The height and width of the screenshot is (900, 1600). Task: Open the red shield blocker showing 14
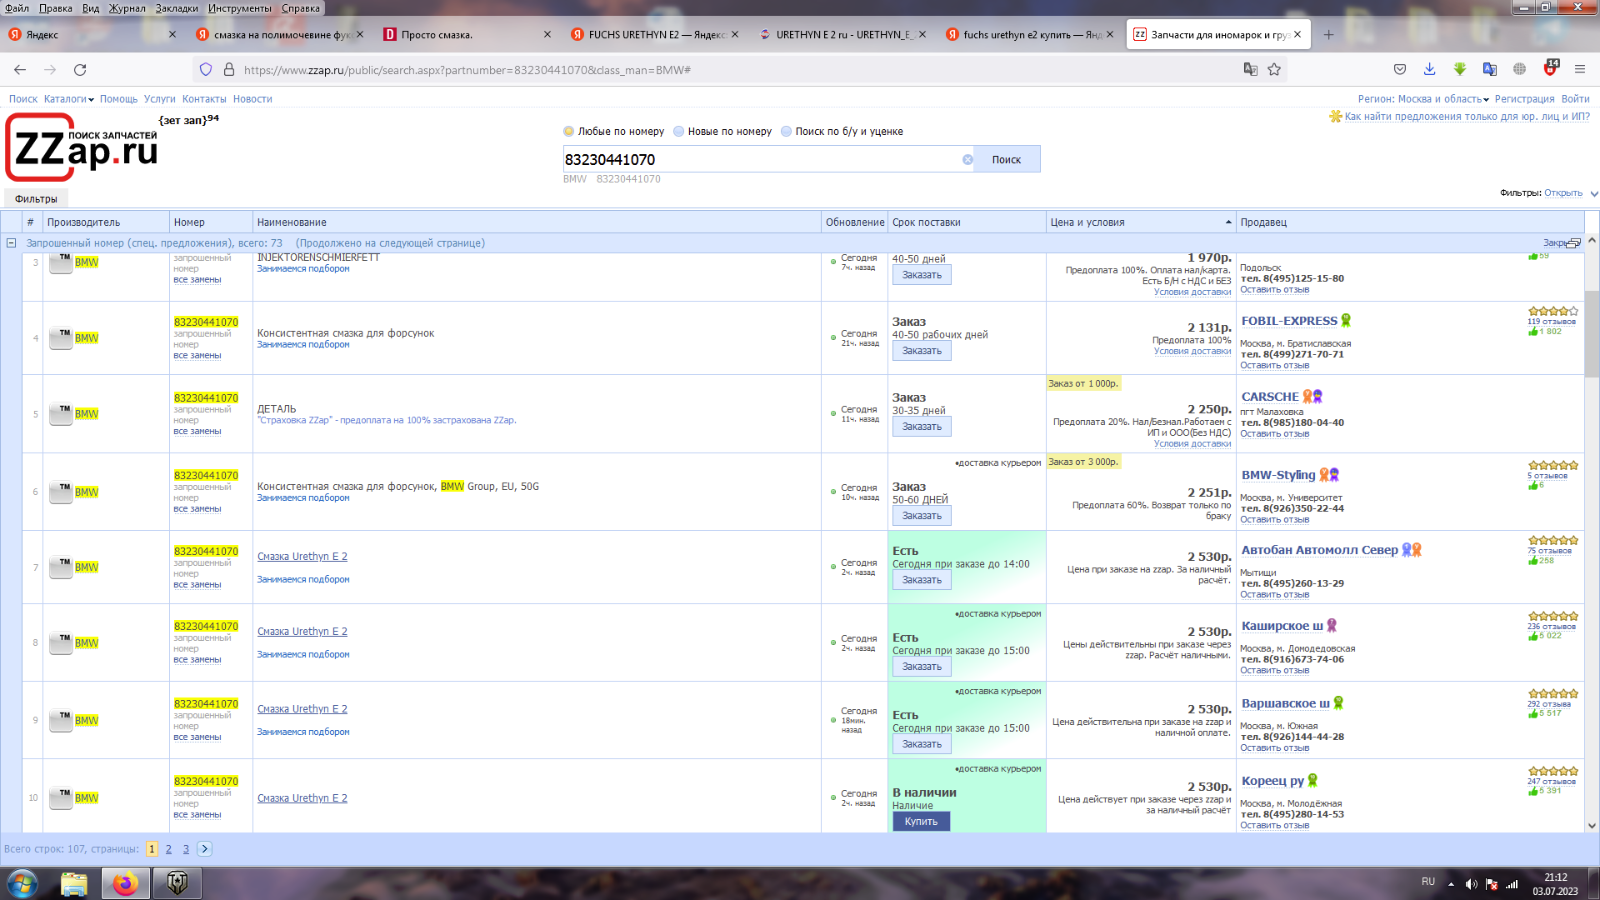pos(1551,68)
